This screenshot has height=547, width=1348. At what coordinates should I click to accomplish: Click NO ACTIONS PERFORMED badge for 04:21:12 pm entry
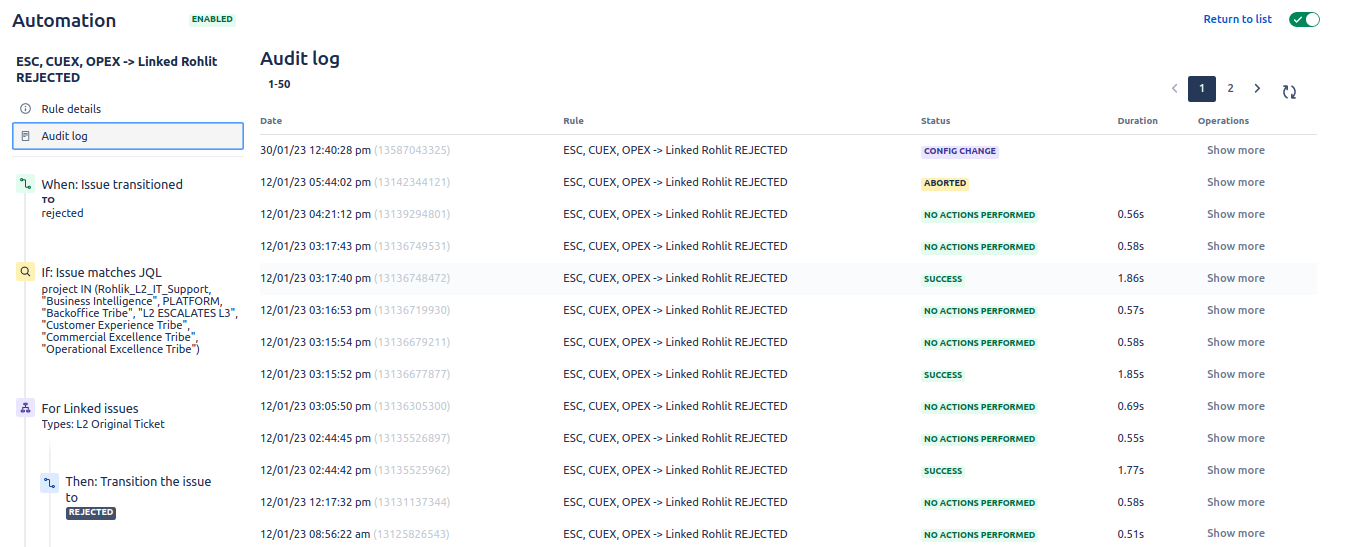tap(979, 215)
